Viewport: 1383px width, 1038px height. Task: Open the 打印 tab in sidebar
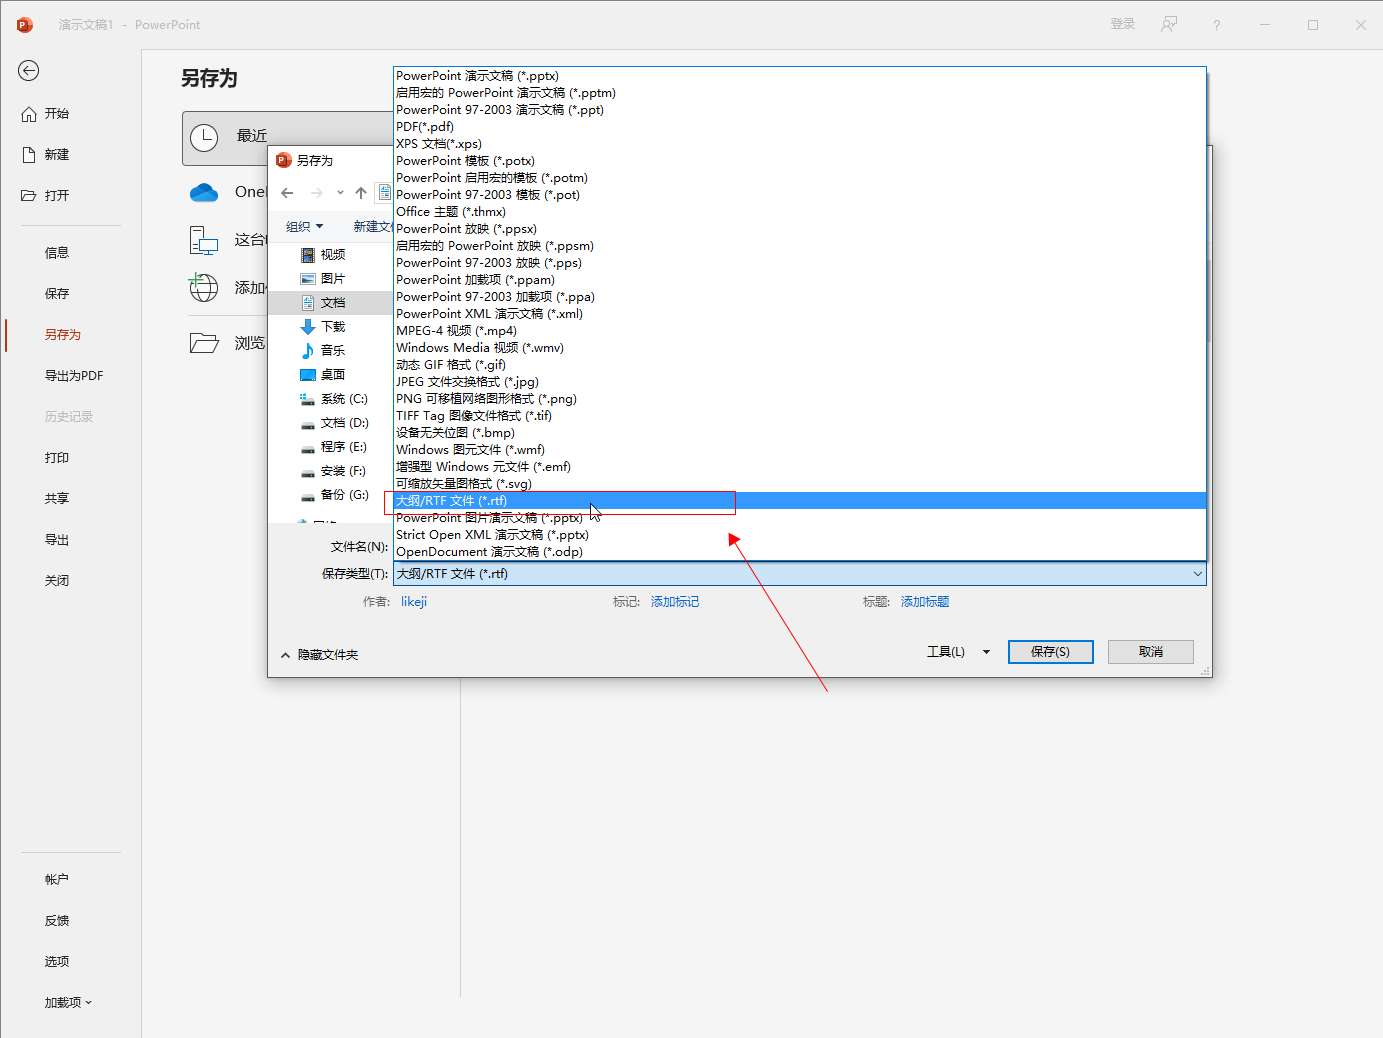(x=57, y=458)
